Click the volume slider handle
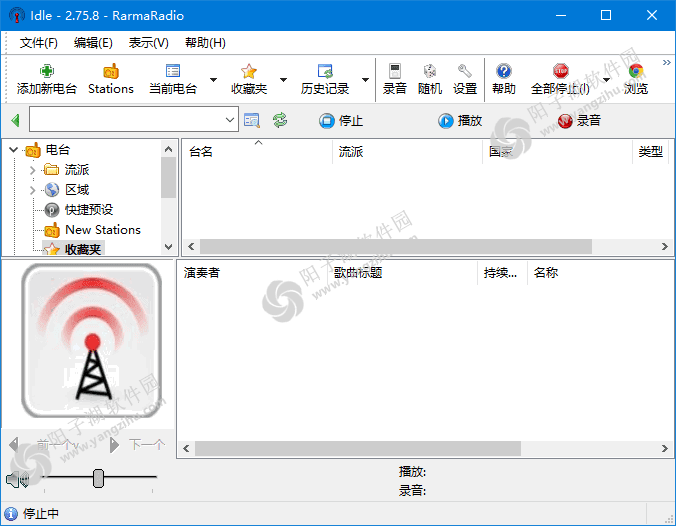676x526 pixels. tap(98, 479)
